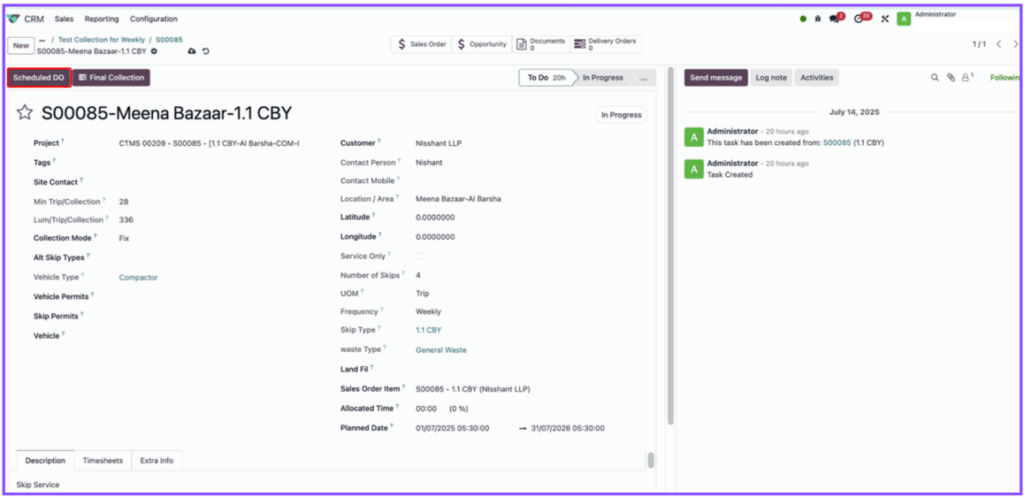
Task: Open the messages conversation icon in top bar
Action: pos(835,19)
